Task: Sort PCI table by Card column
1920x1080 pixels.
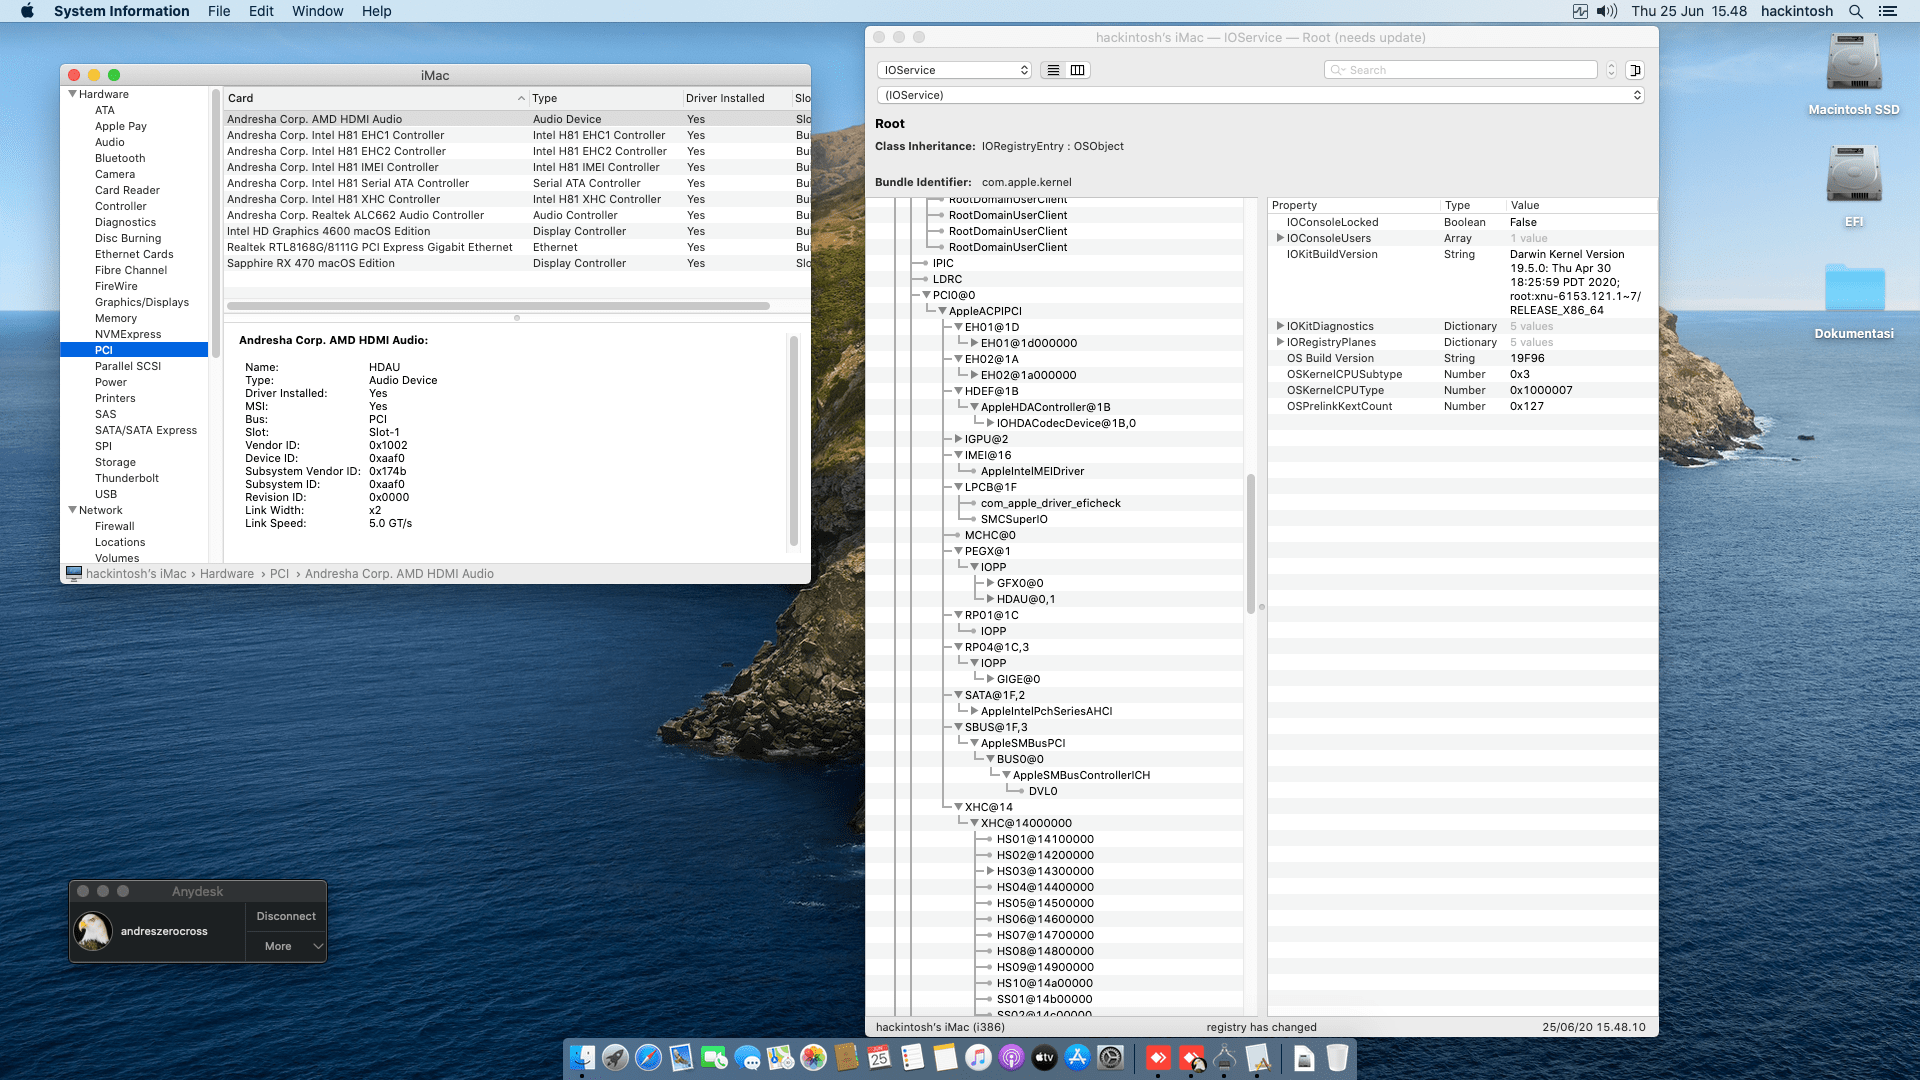Action: (x=376, y=98)
